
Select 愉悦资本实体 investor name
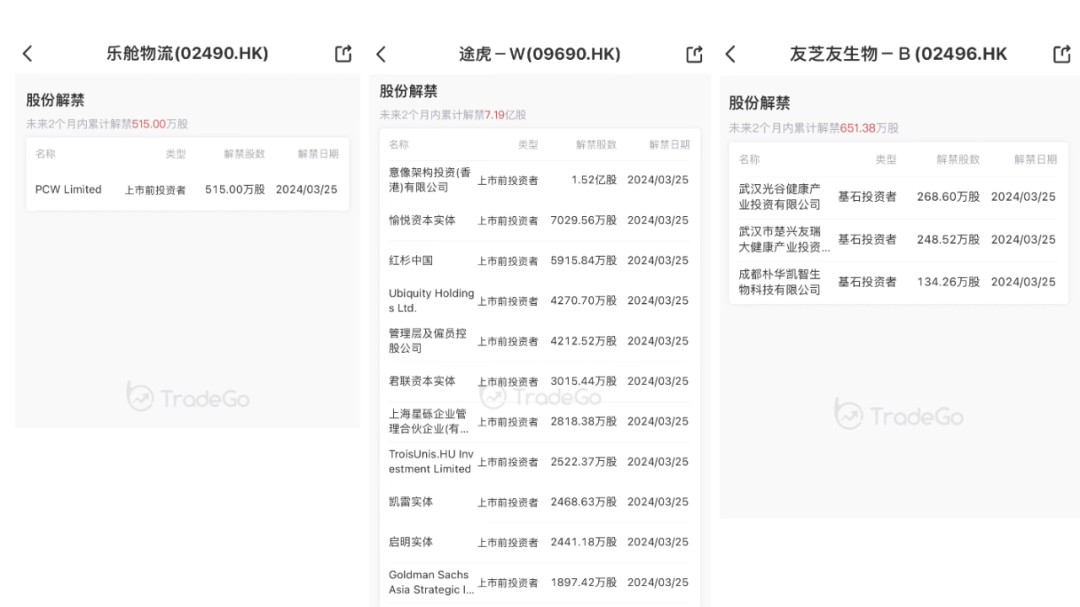point(422,220)
